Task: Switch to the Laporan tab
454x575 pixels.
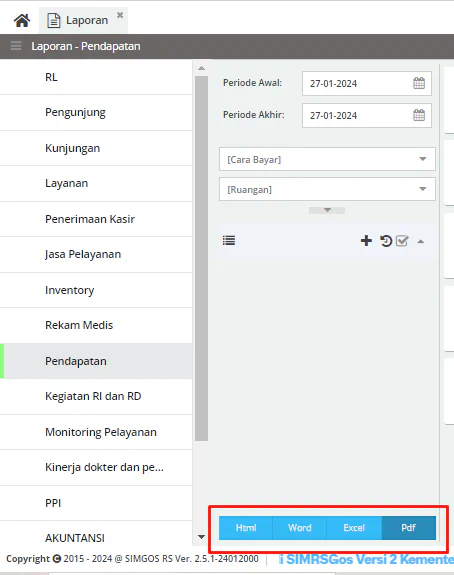Action: click(x=83, y=20)
